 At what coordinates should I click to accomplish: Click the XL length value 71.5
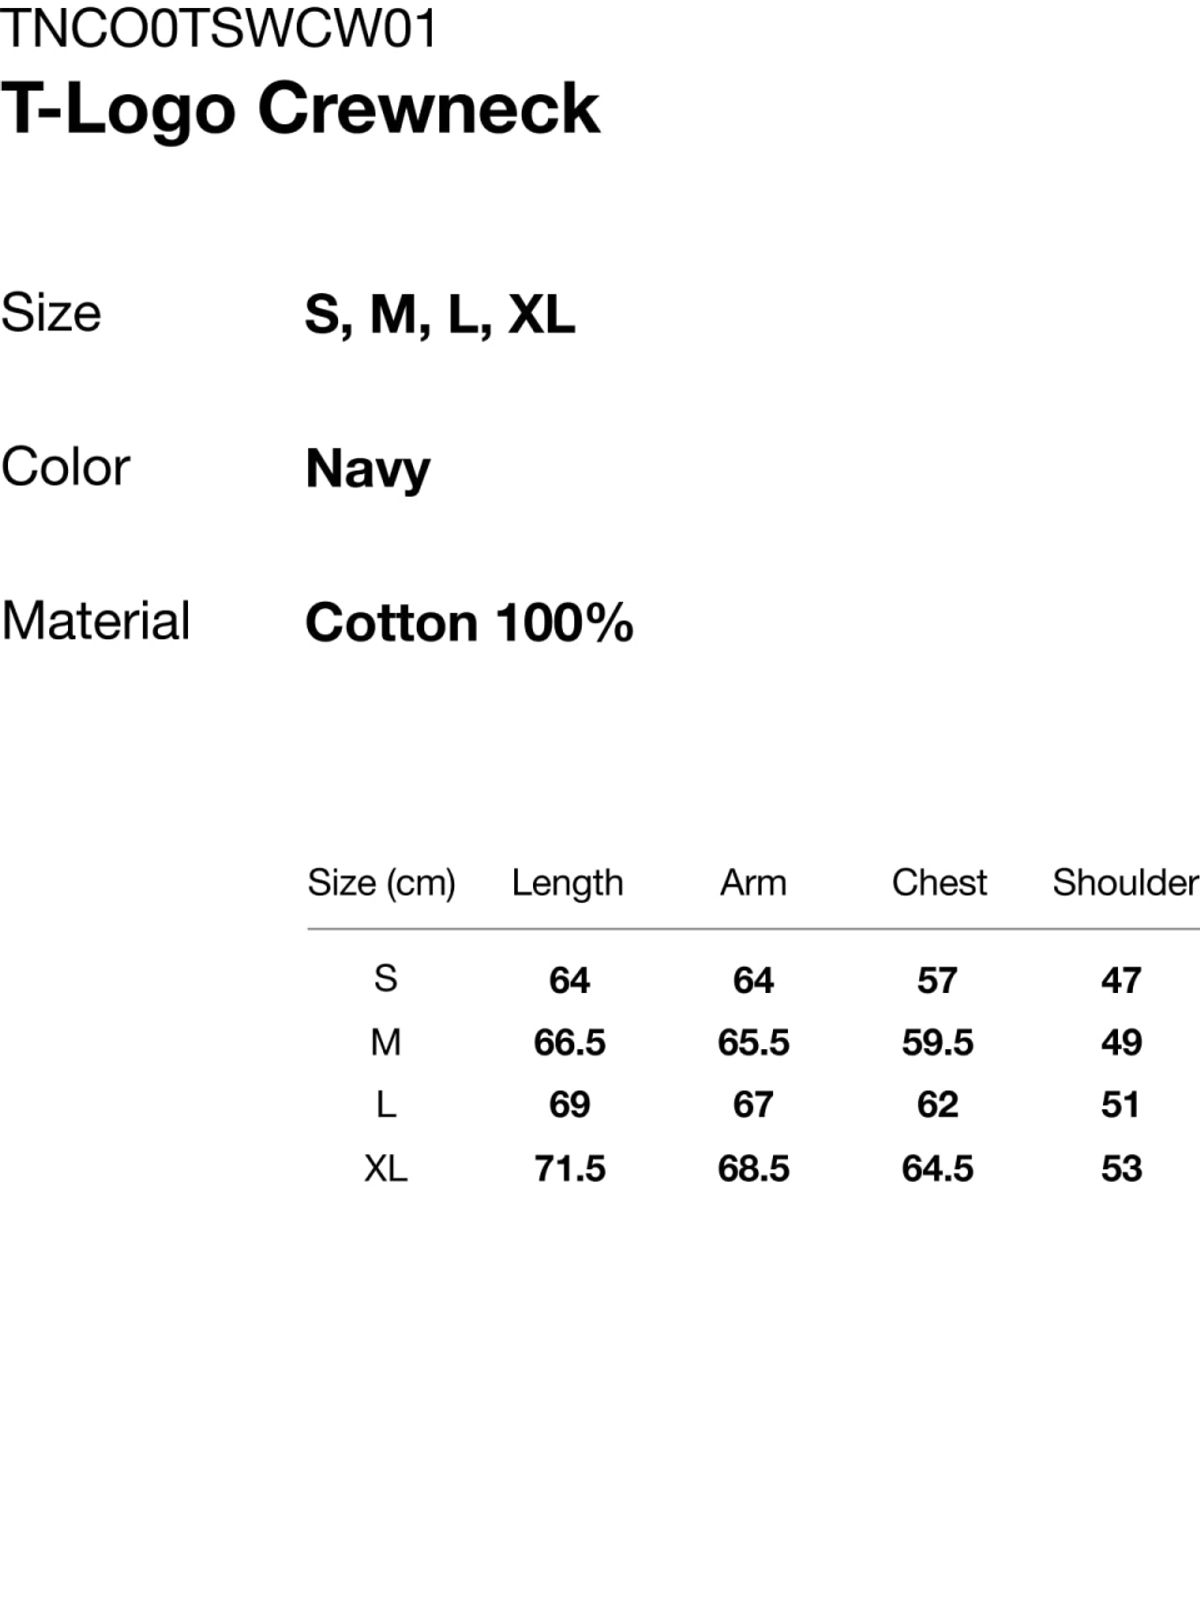(x=569, y=1168)
